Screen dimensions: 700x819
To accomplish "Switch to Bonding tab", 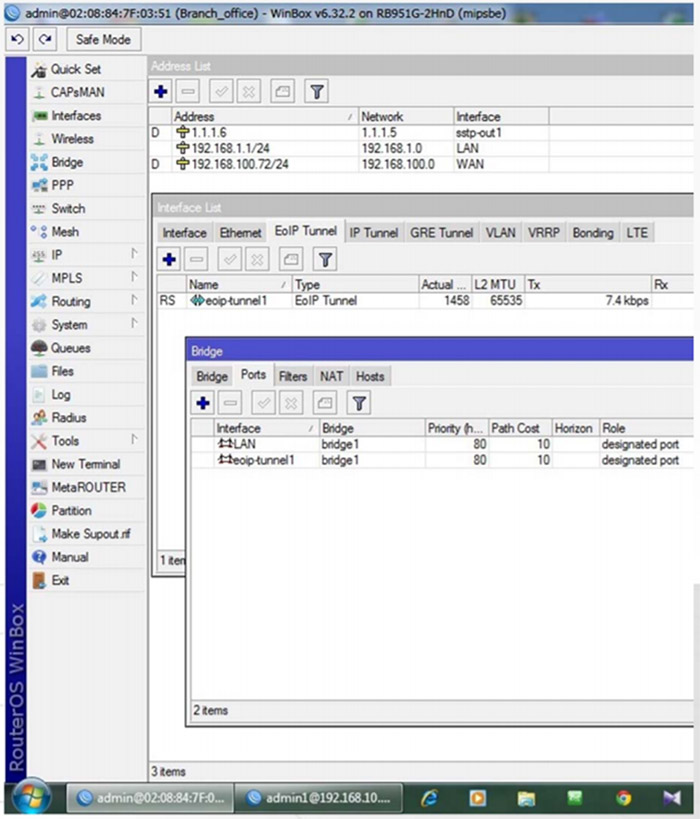I will coord(593,233).
